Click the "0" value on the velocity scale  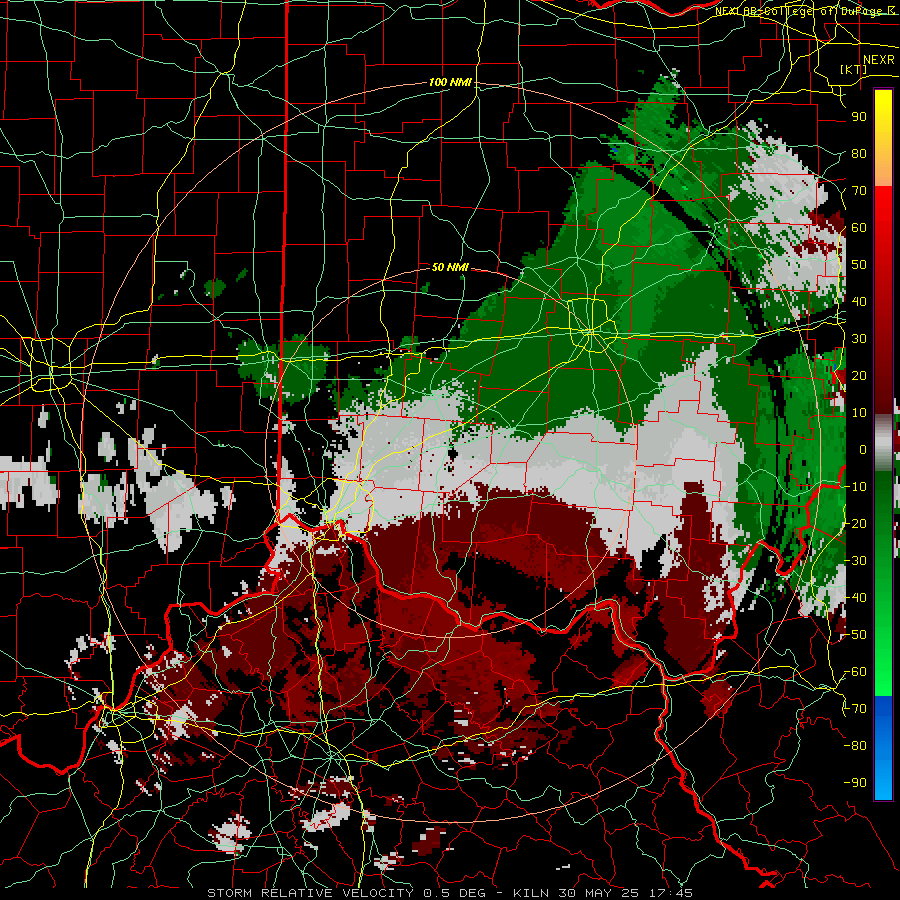(x=863, y=450)
